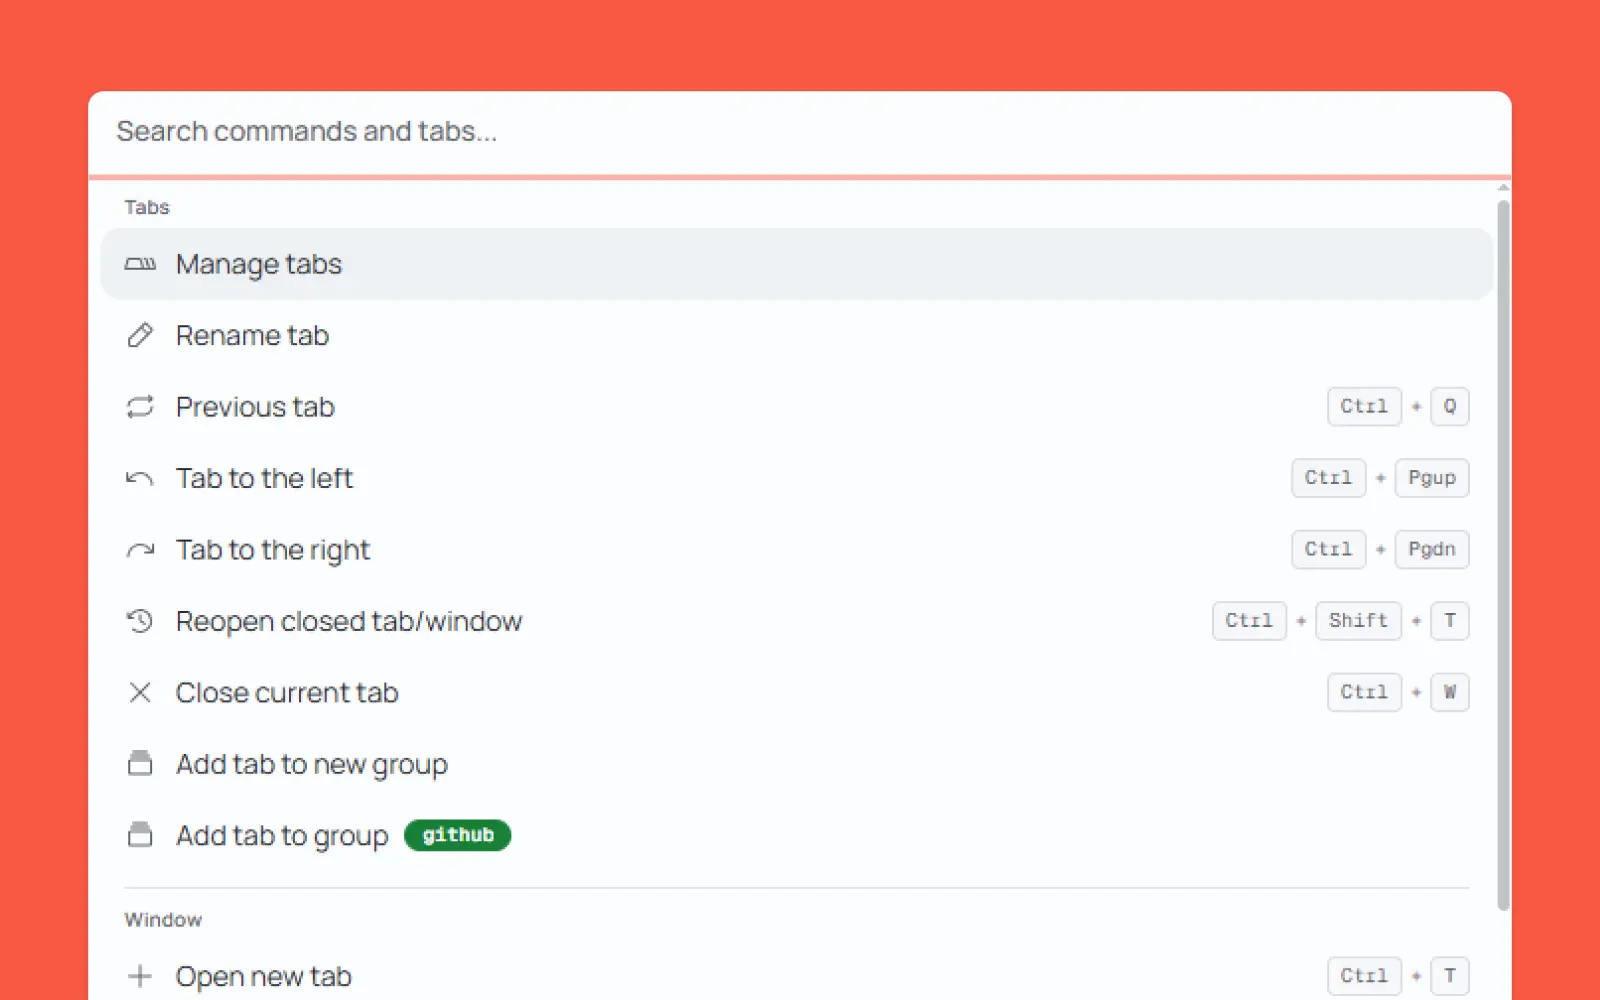Click the T key badge in Reopen closed tab row

click(x=1450, y=621)
